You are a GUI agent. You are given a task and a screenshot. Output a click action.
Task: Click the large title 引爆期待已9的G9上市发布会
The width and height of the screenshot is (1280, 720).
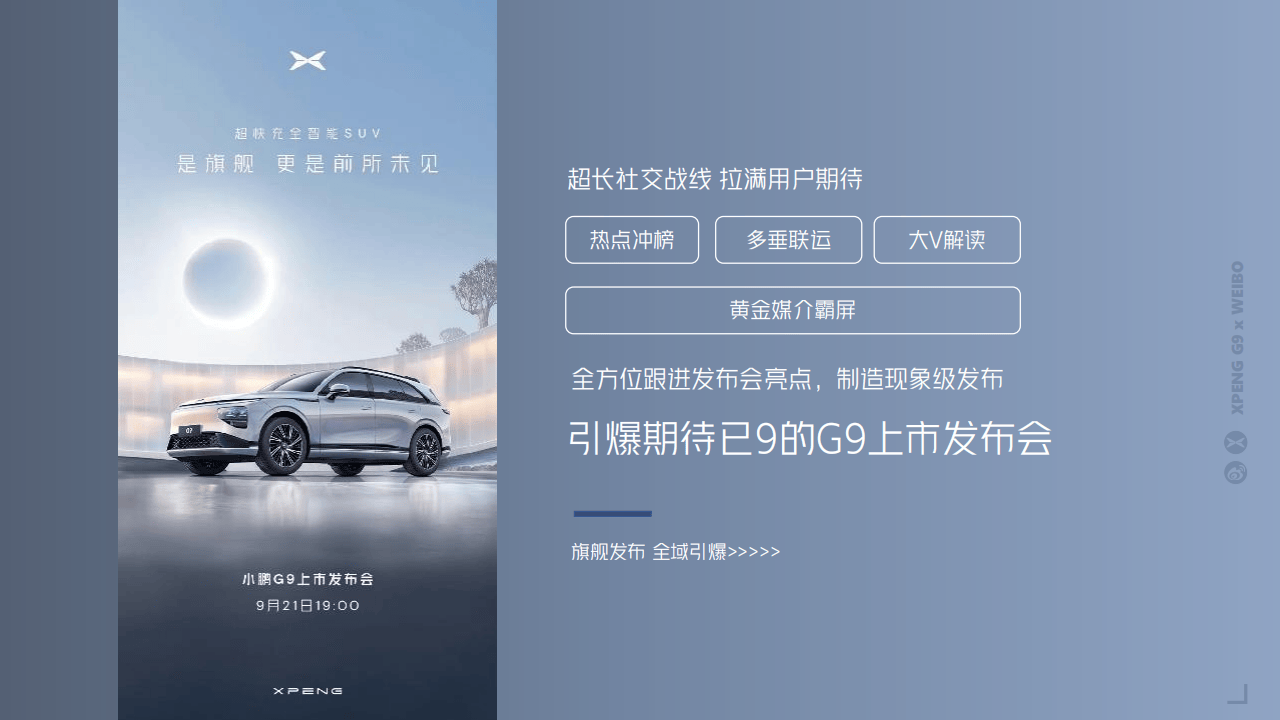point(810,439)
